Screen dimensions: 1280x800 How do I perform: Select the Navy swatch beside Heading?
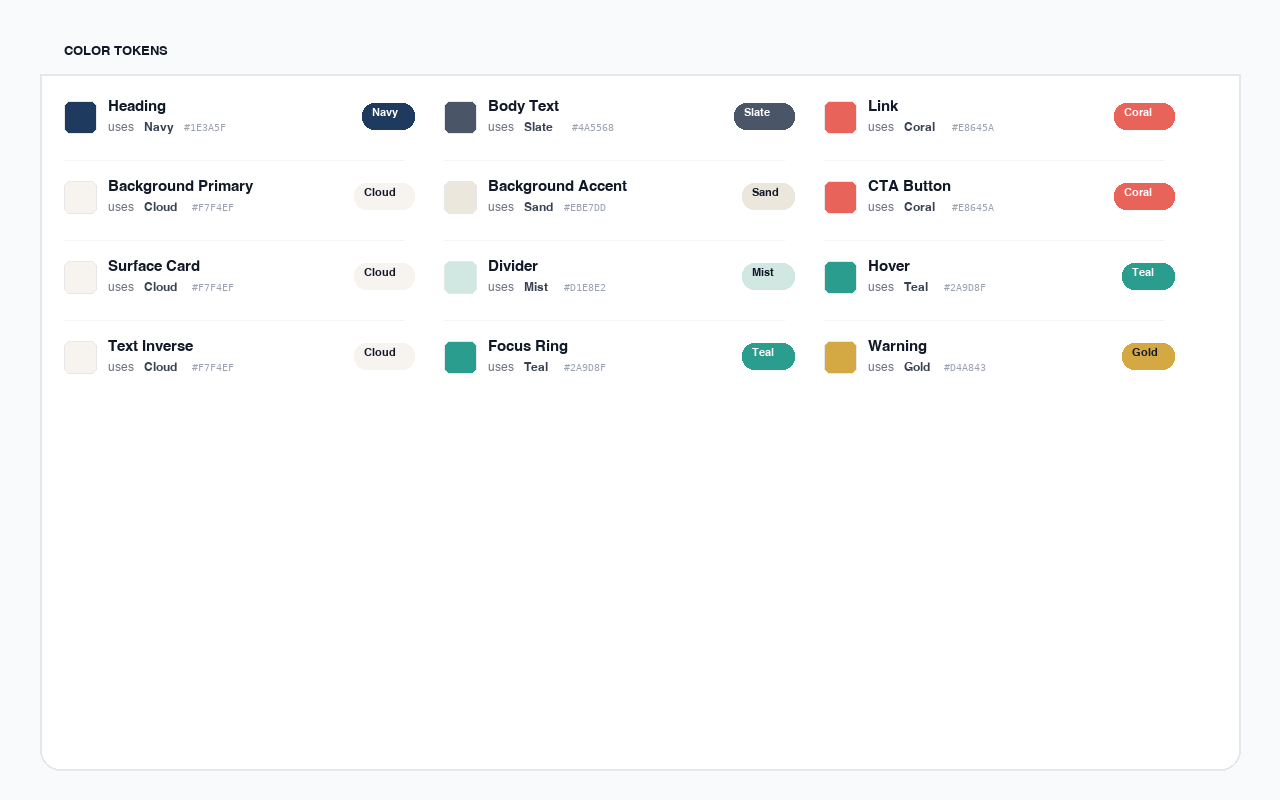click(x=80, y=117)
